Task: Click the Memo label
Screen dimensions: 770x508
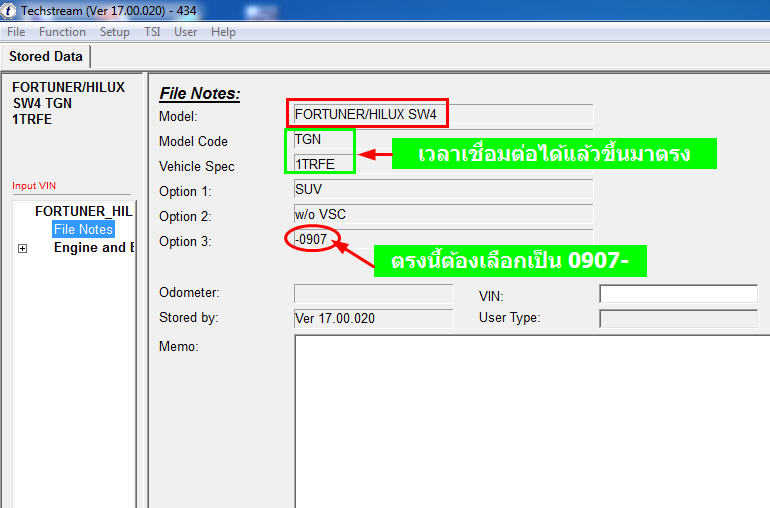Action: tap(178, 346)
